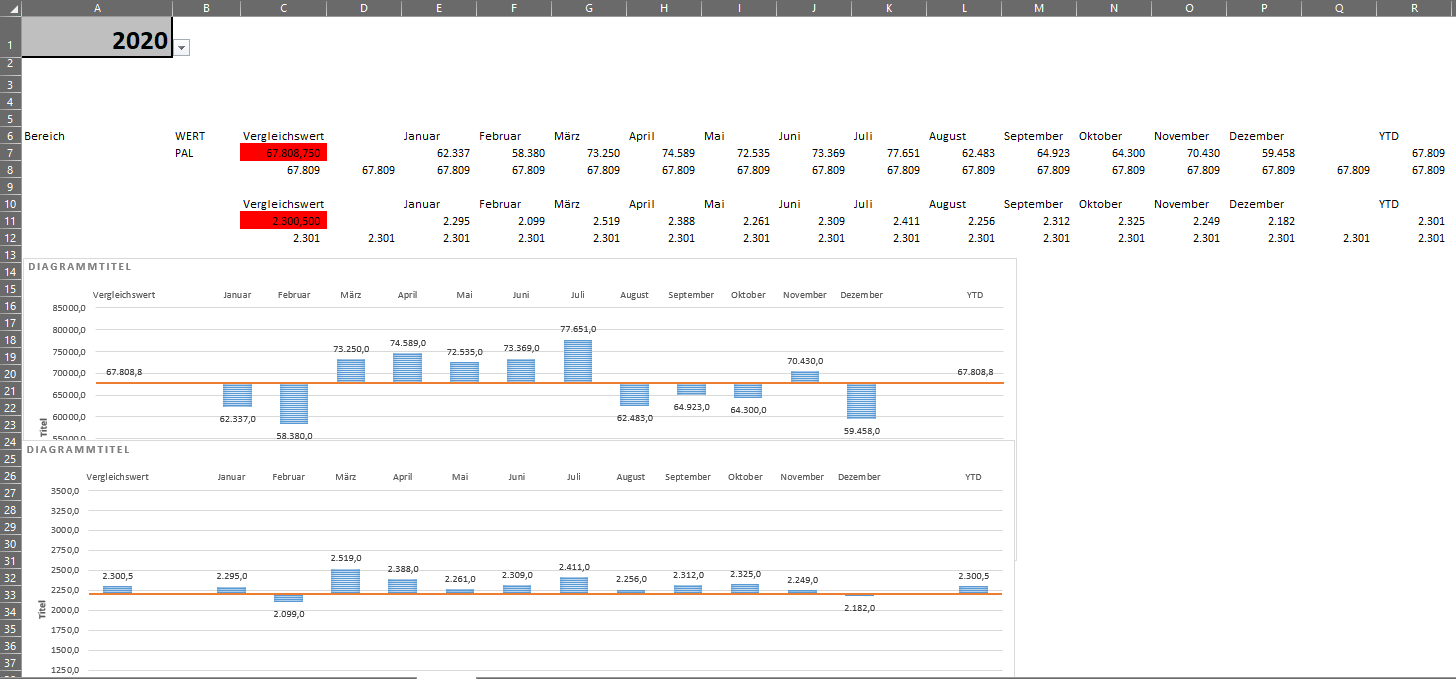Click cell value 2.411 in row 11
This screenshot has height=679, width=1456.
(906, 221)
